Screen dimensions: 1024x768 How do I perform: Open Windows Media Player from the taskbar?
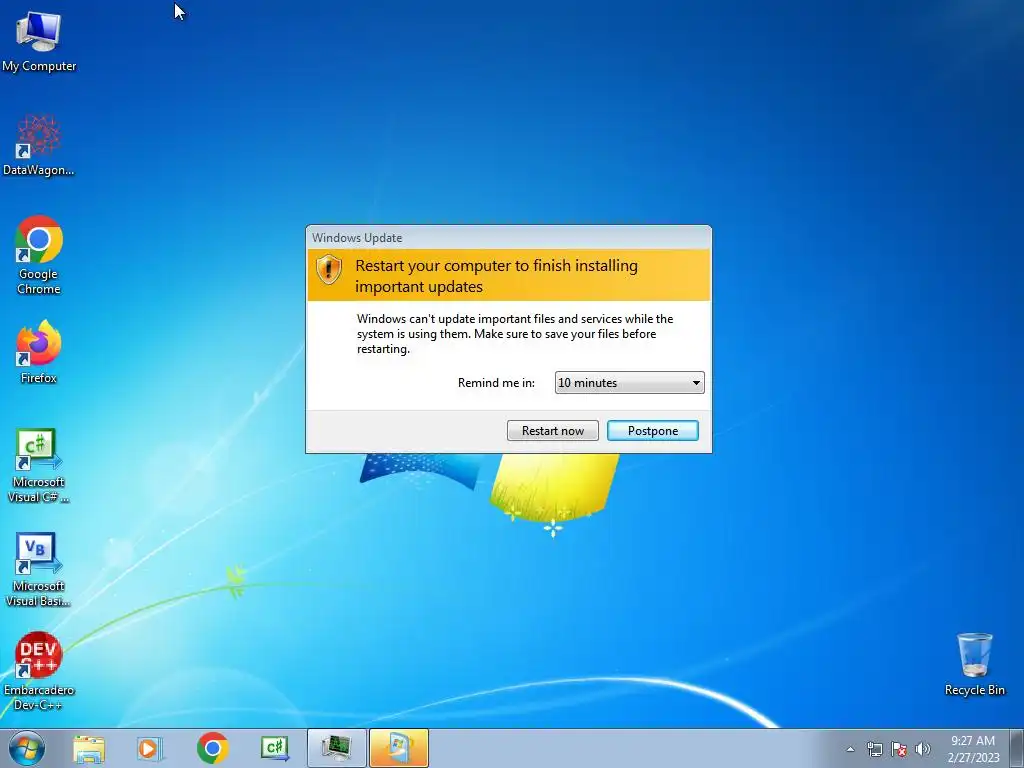150,748
